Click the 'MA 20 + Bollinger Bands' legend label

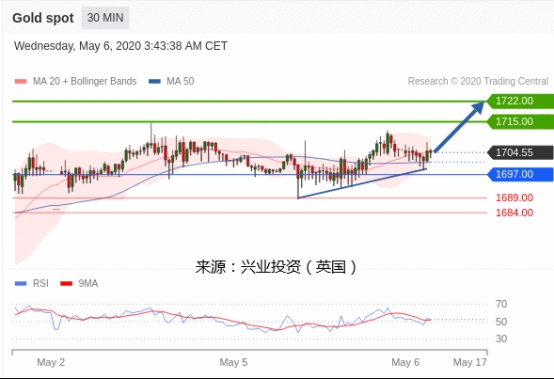(x=85, y=81)
